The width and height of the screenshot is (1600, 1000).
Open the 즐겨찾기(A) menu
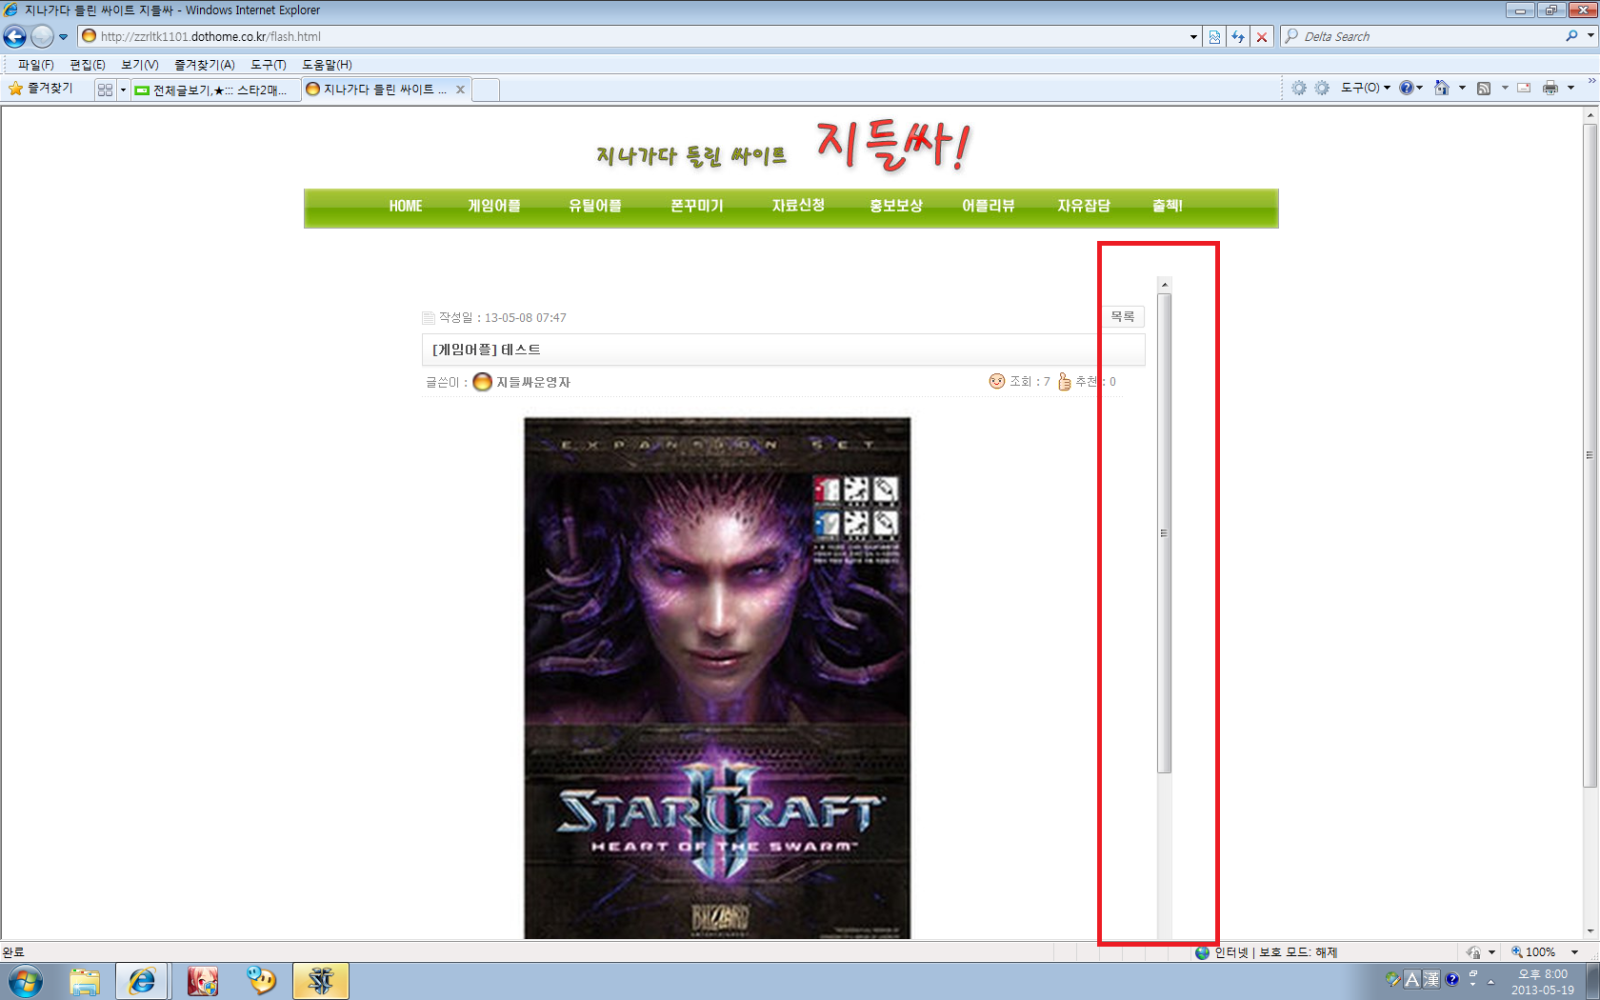pos(205,65)
